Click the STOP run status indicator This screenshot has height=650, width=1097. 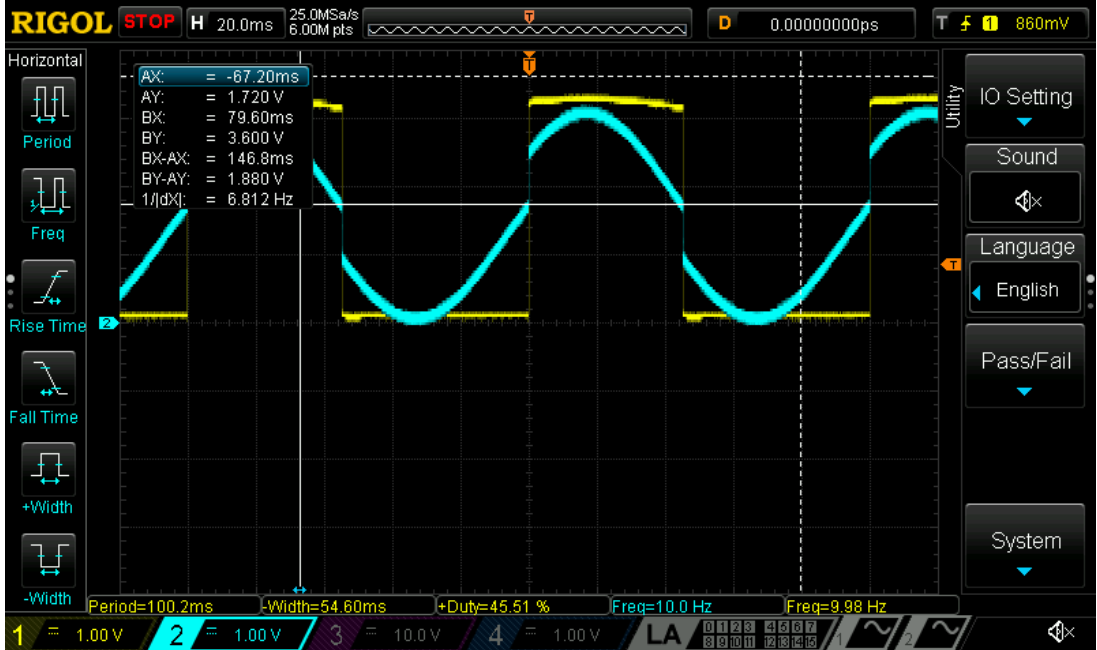click(x=150, y=22)
